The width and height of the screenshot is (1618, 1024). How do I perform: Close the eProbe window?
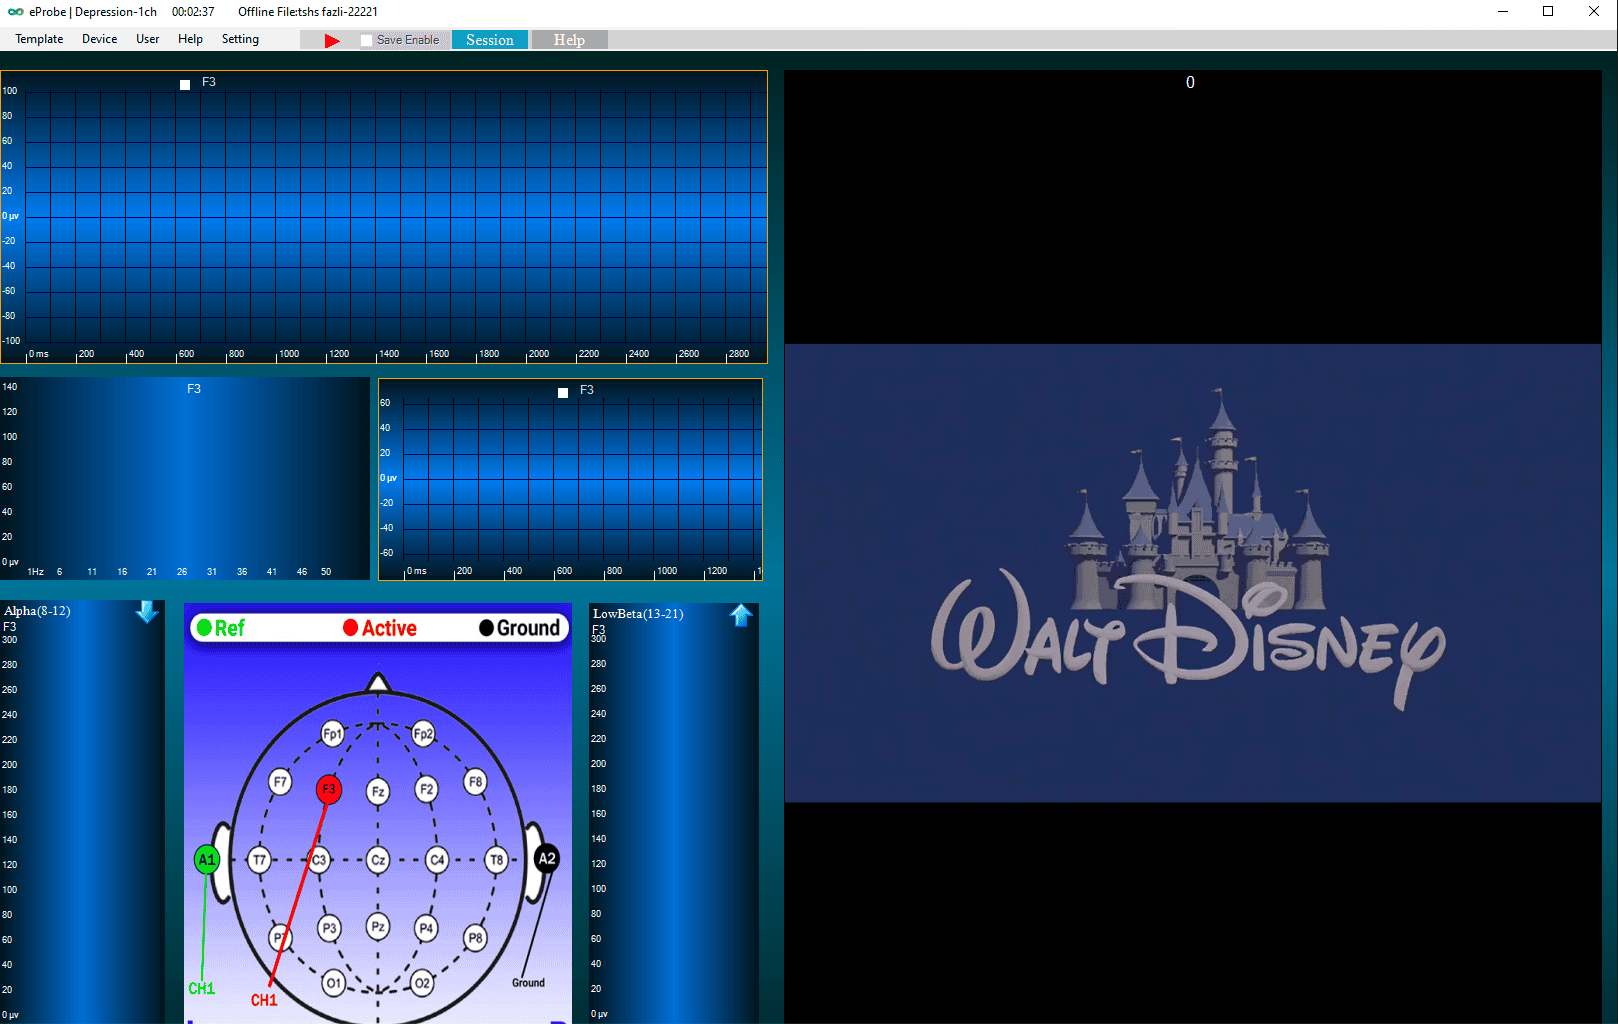coord(1594,12)
